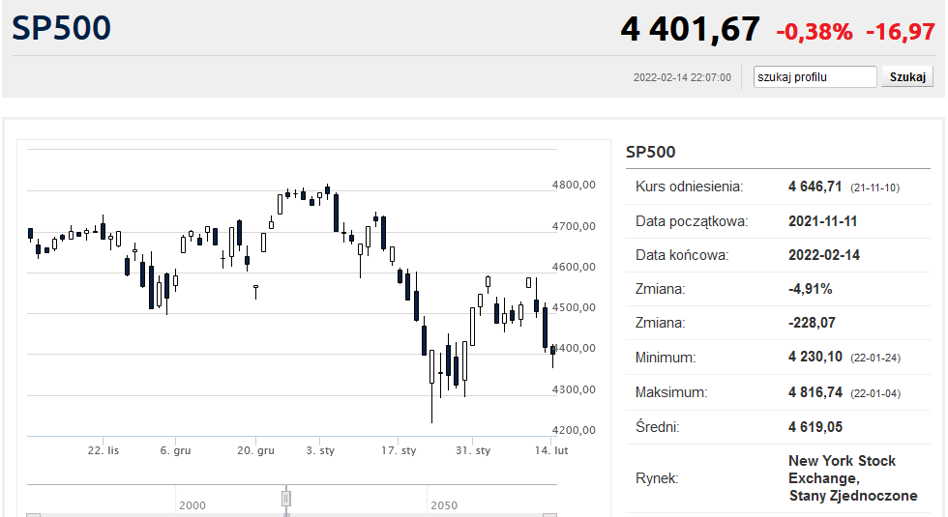Click the last candlestick near 4400

[553, 351]
